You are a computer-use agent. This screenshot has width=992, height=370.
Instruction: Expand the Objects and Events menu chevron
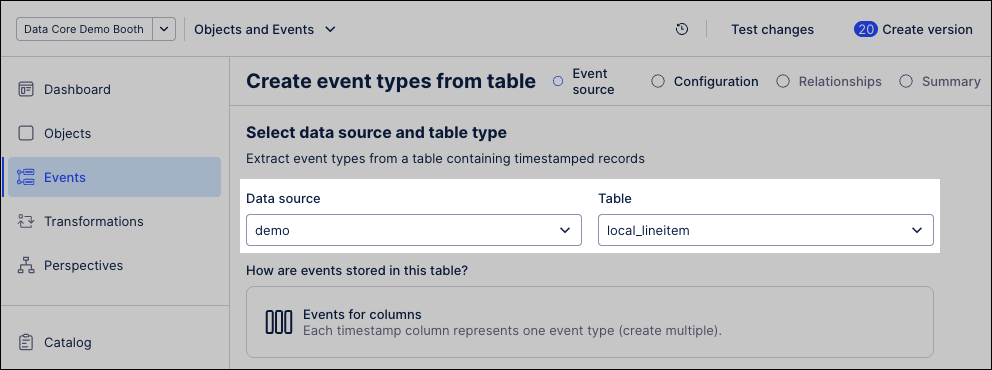pos(330,29)
